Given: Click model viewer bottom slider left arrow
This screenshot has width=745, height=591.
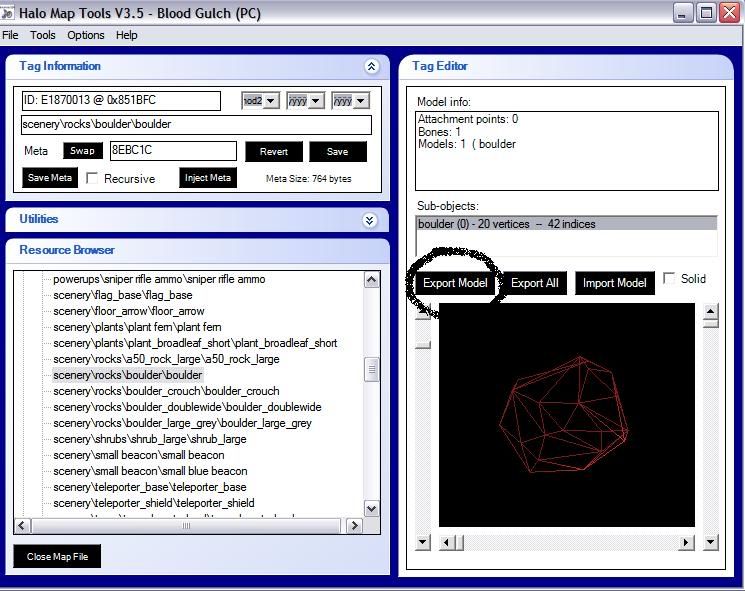Looking at the screenshot, I should [446, 542].
